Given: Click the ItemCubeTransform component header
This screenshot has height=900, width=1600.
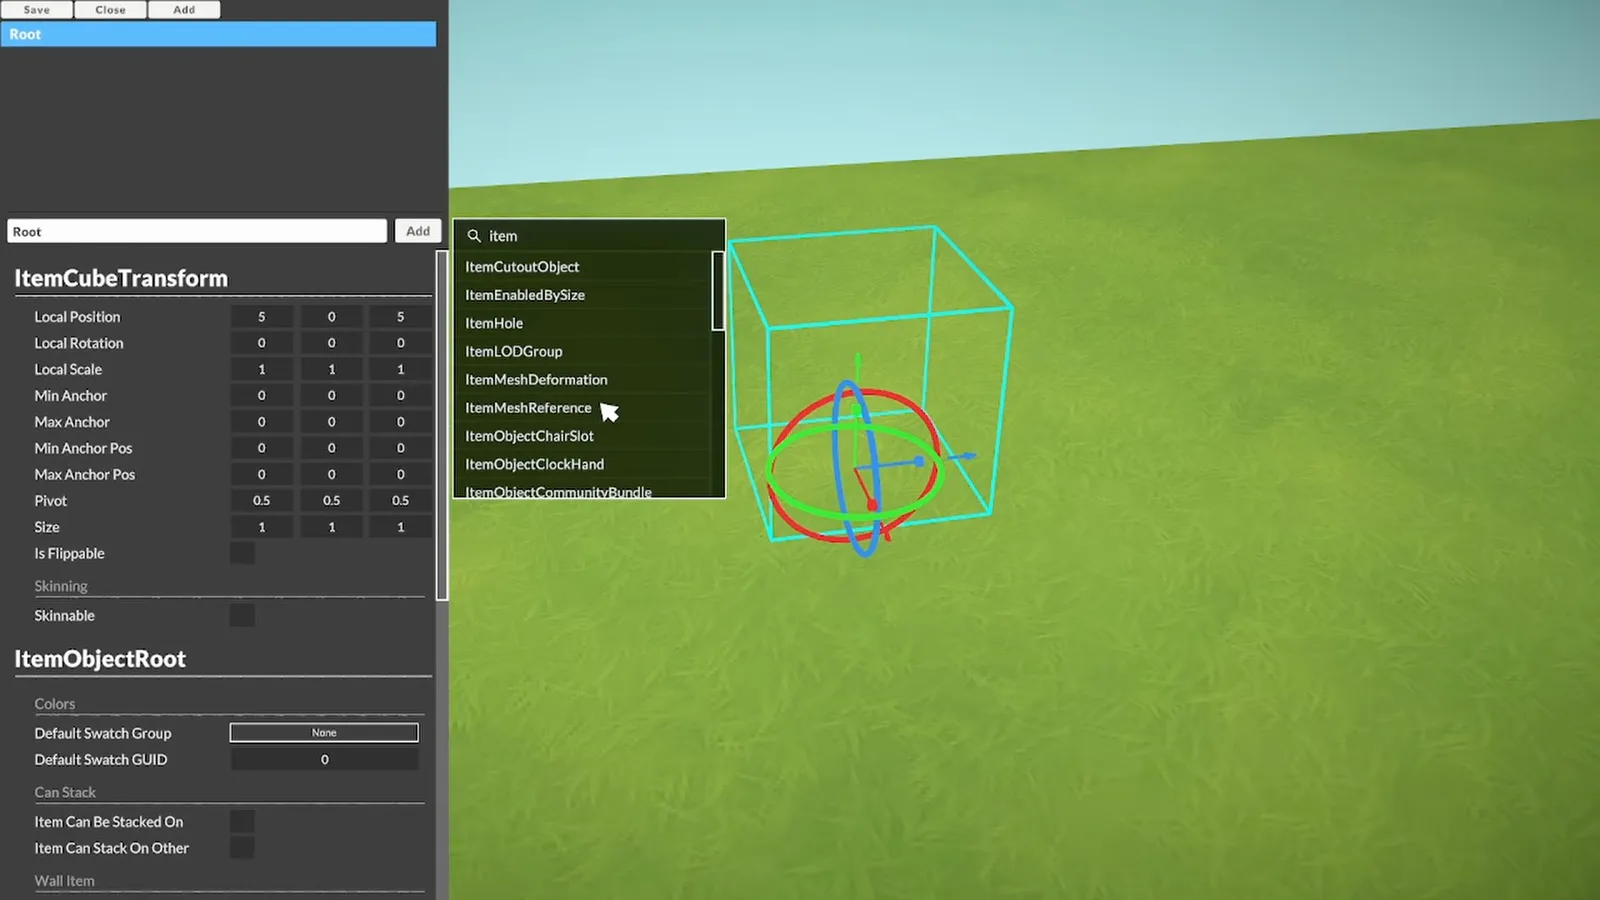Looking at the screenshot, I should point(121,278).
